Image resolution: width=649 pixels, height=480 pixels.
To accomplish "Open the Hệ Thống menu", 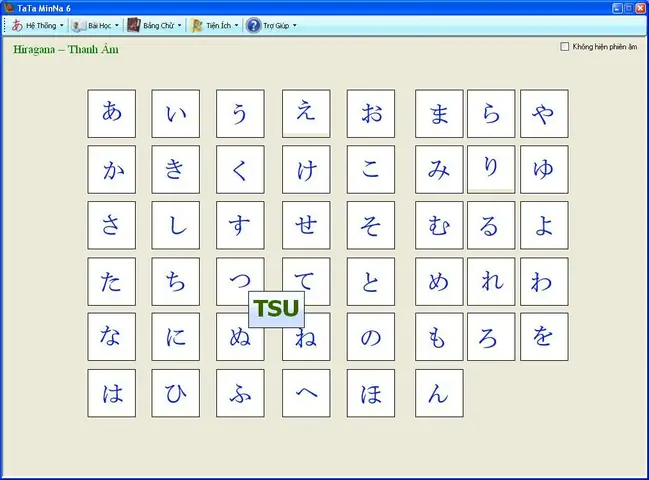I will pyautogui.click(x=38, y=26).
